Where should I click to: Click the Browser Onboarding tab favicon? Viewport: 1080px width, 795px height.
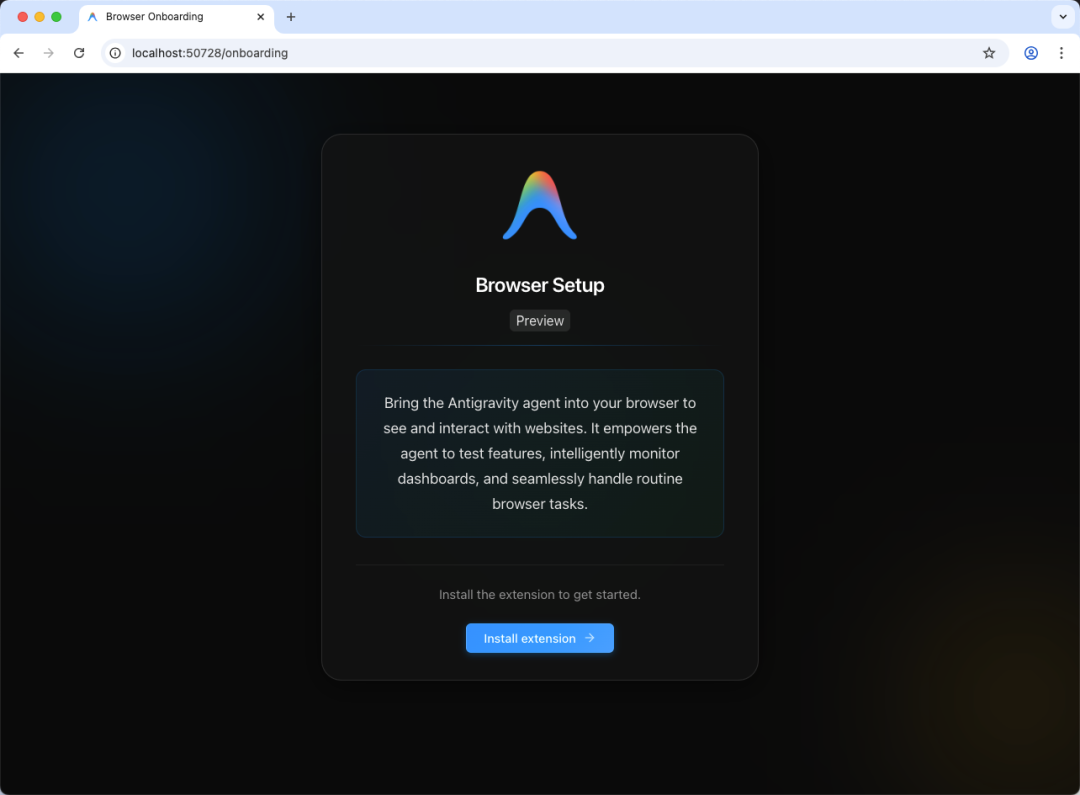pyautogui.click(x=91, y=17)
